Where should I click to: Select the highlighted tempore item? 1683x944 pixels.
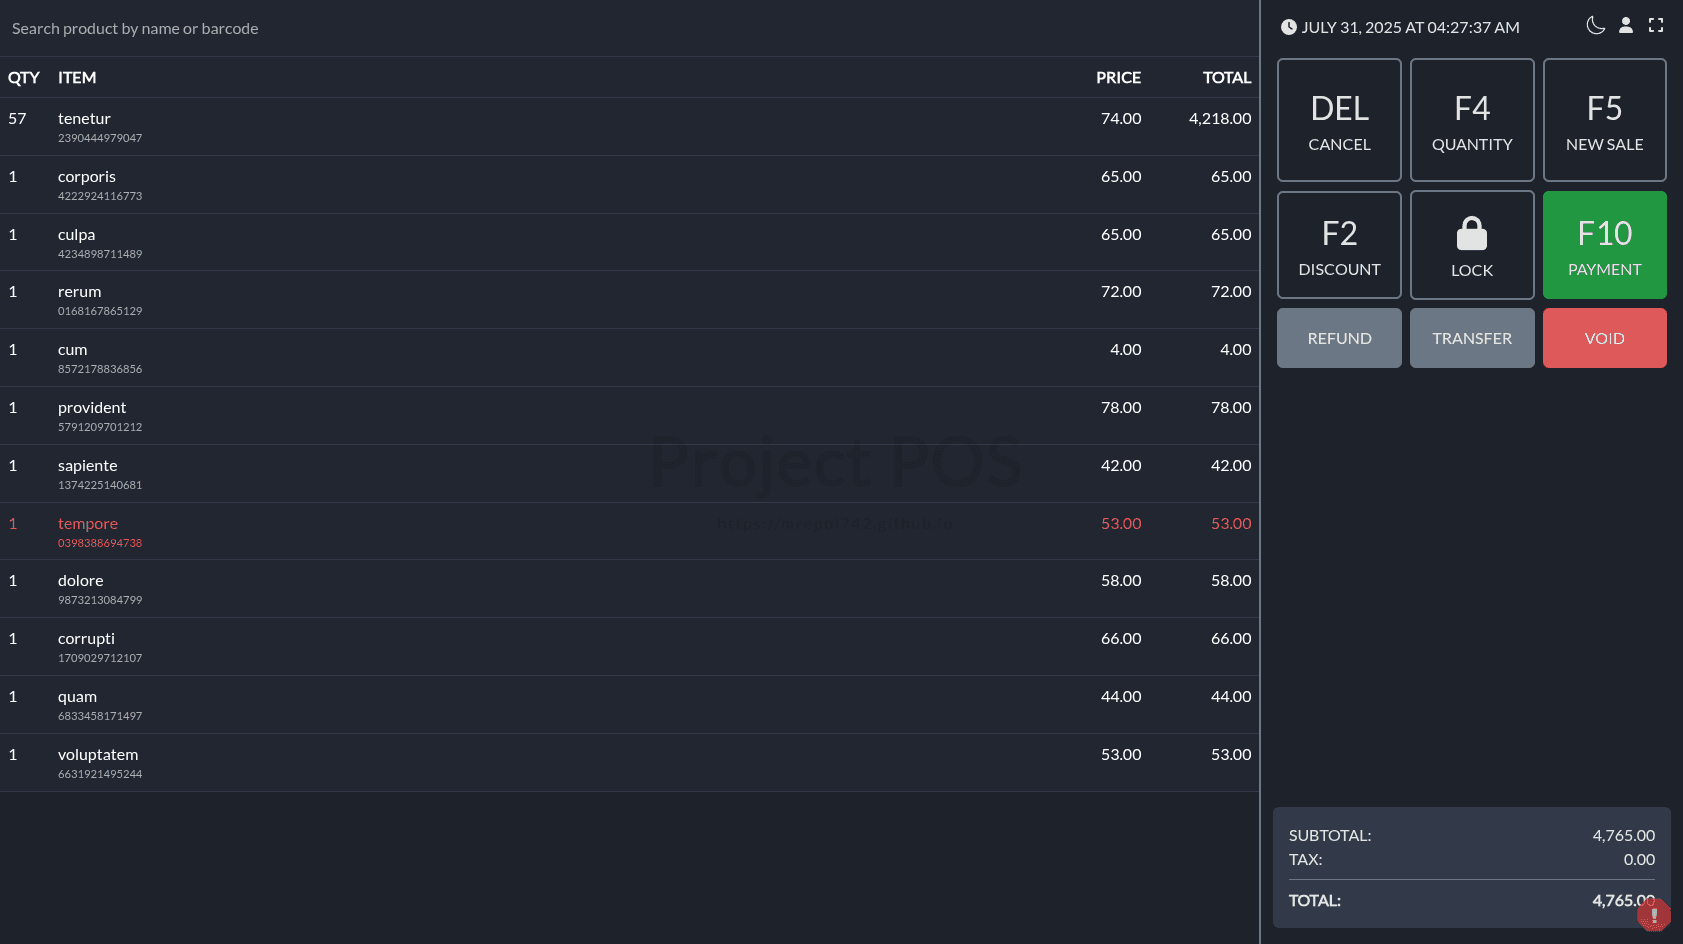pyautogui.click(x=629, y=532)
